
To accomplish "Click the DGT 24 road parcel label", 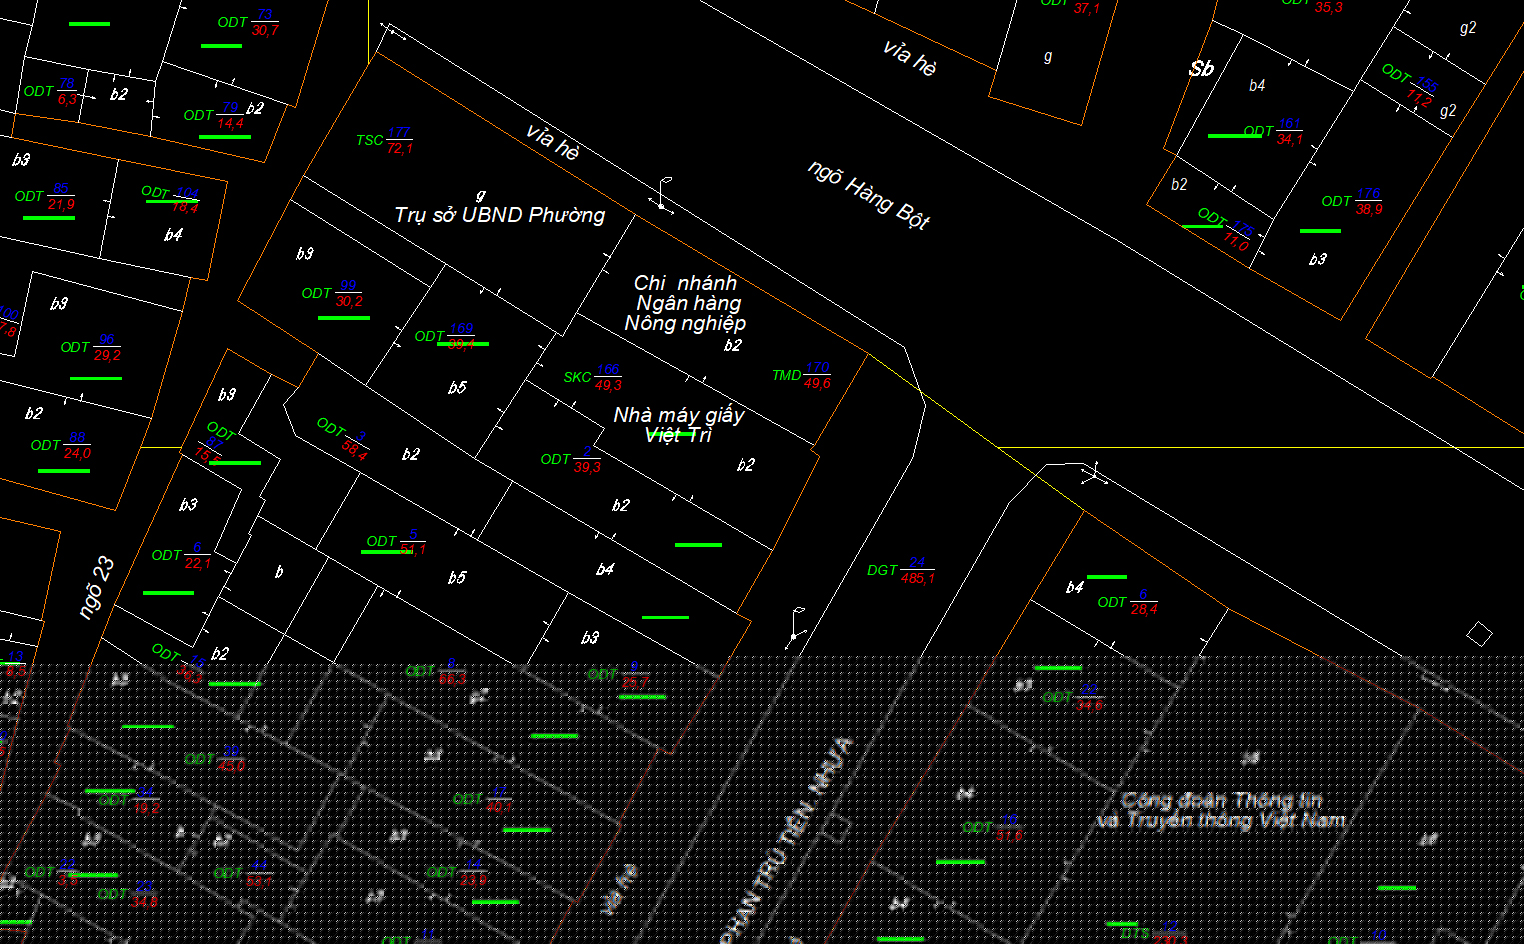I will [x=900, y=570].
